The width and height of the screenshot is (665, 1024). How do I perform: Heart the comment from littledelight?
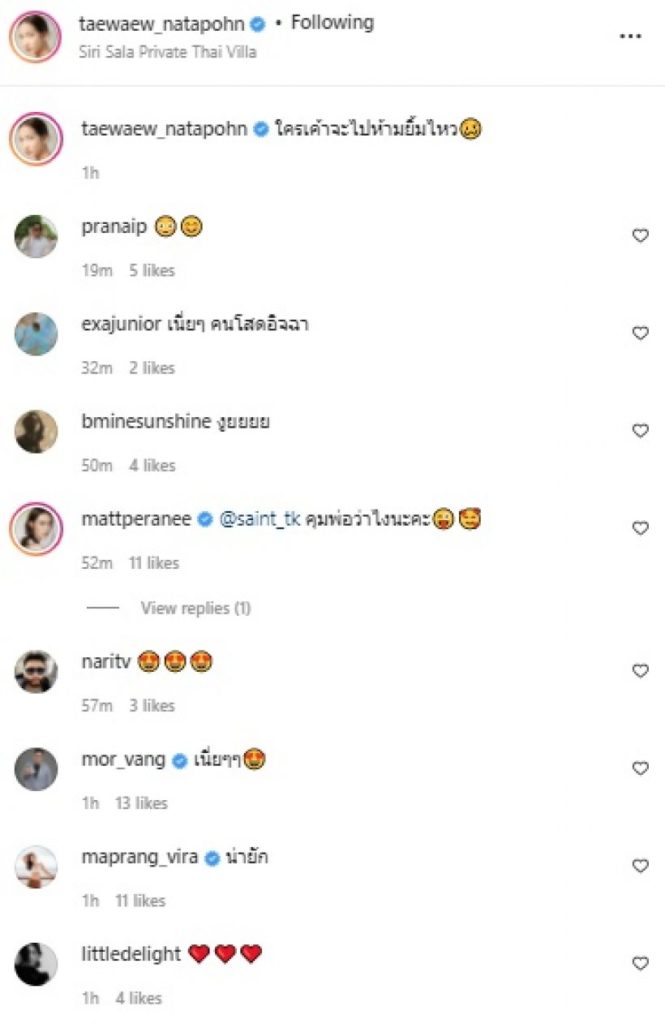pyautogui.click(x=640, y=963)
